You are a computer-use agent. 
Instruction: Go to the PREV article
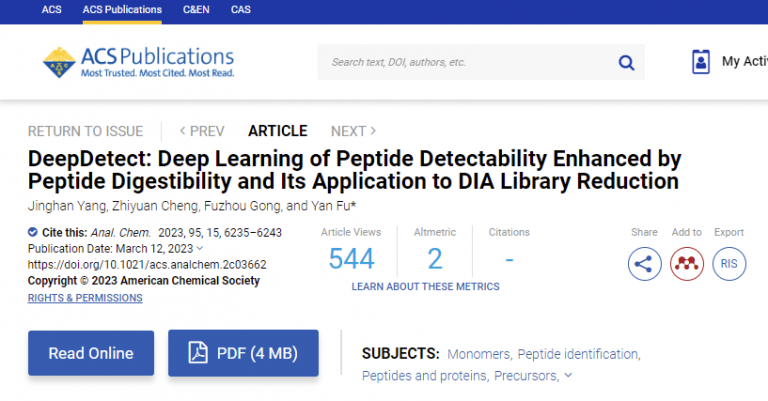coord(201,131)
